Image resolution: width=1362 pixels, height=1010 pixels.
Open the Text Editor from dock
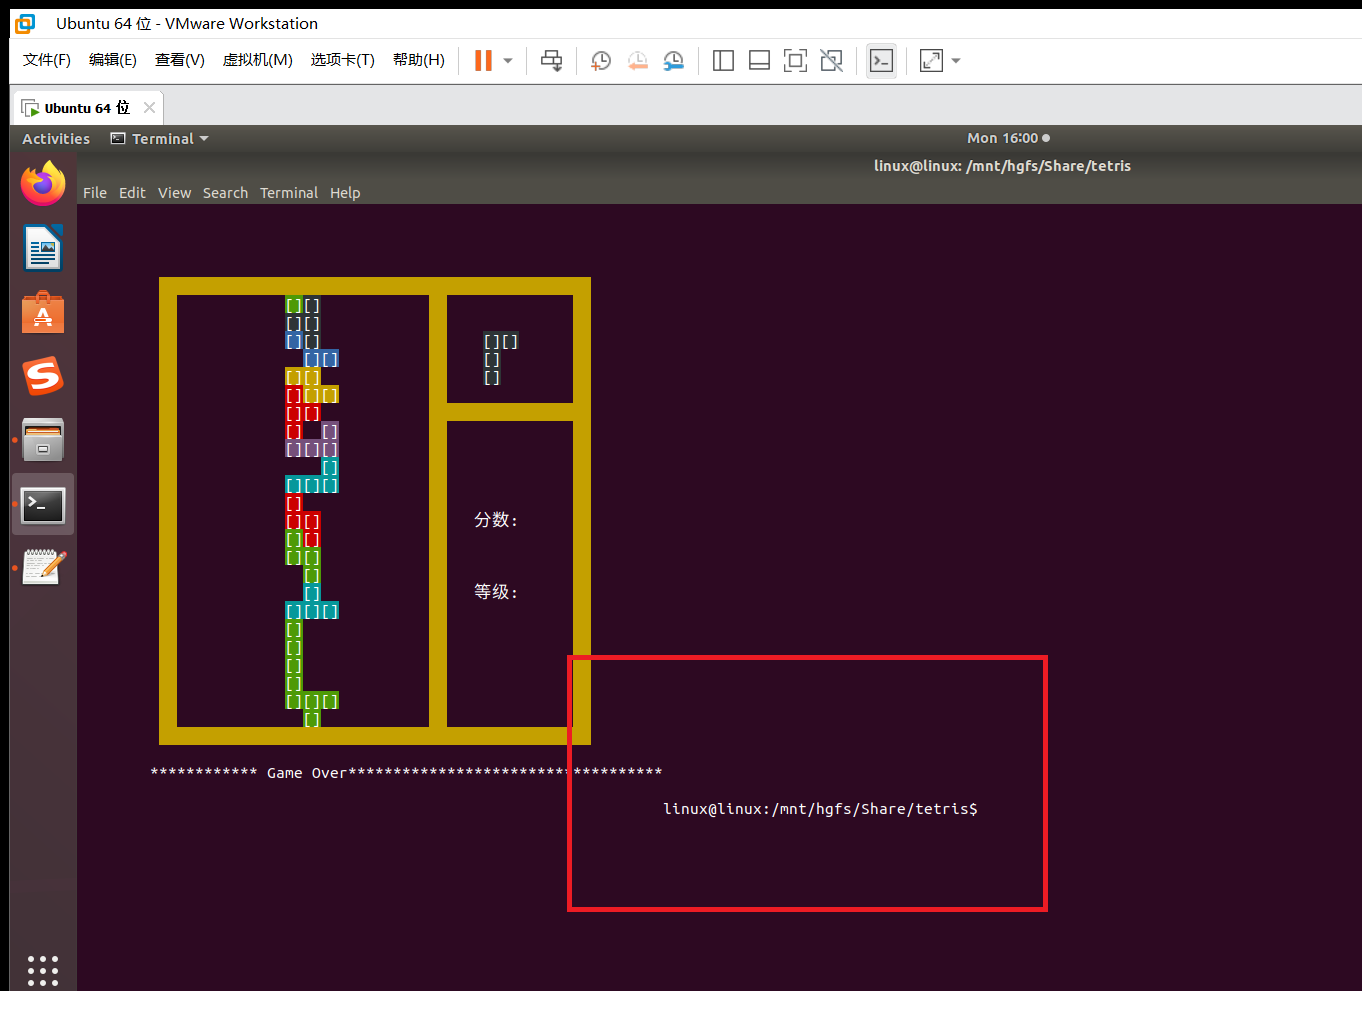pos(43,567)
